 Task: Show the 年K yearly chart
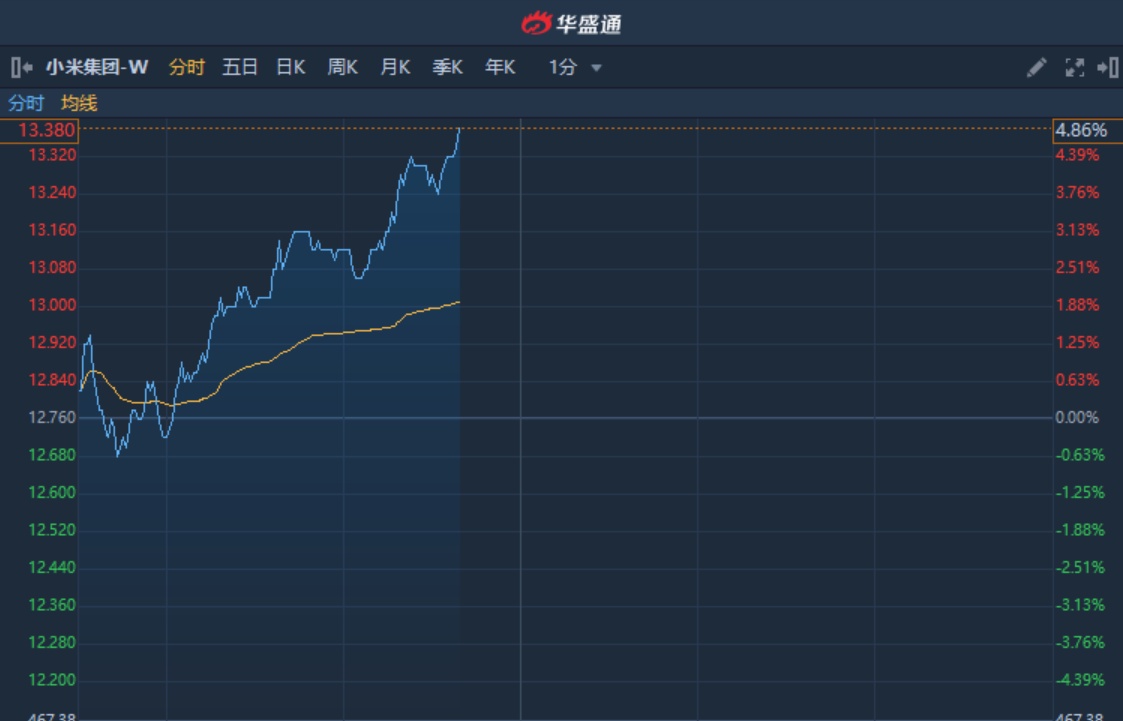coord(500,68)
